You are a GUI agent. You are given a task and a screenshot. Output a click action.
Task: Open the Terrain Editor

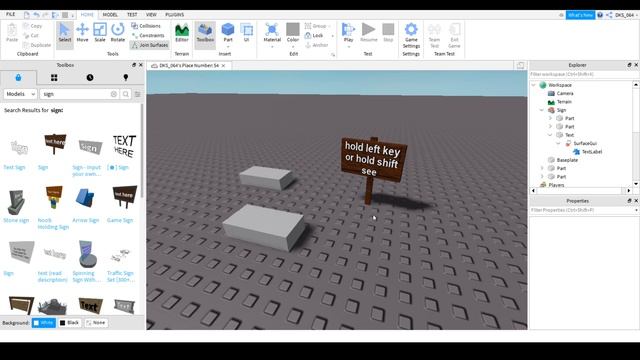182,33
